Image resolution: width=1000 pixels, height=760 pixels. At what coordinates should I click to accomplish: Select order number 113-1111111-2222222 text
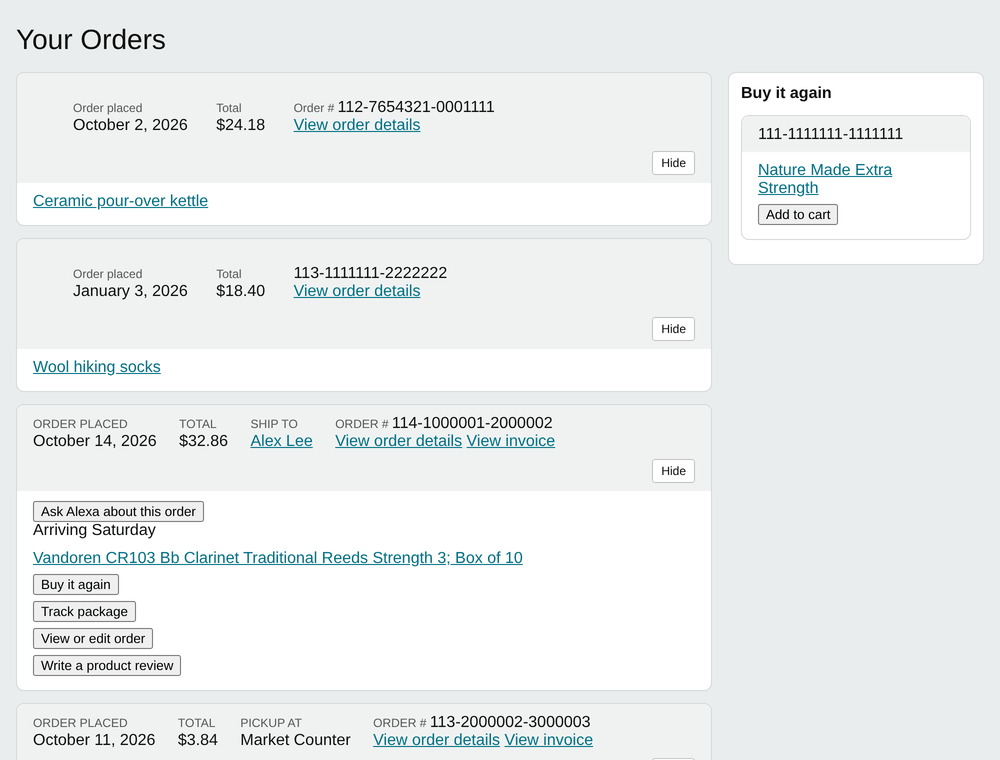coord(370,273)
